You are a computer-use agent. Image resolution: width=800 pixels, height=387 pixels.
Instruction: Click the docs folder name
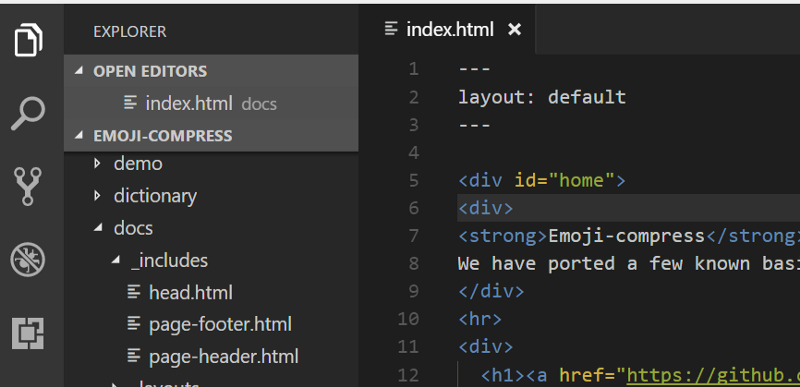tap(133, 228)
